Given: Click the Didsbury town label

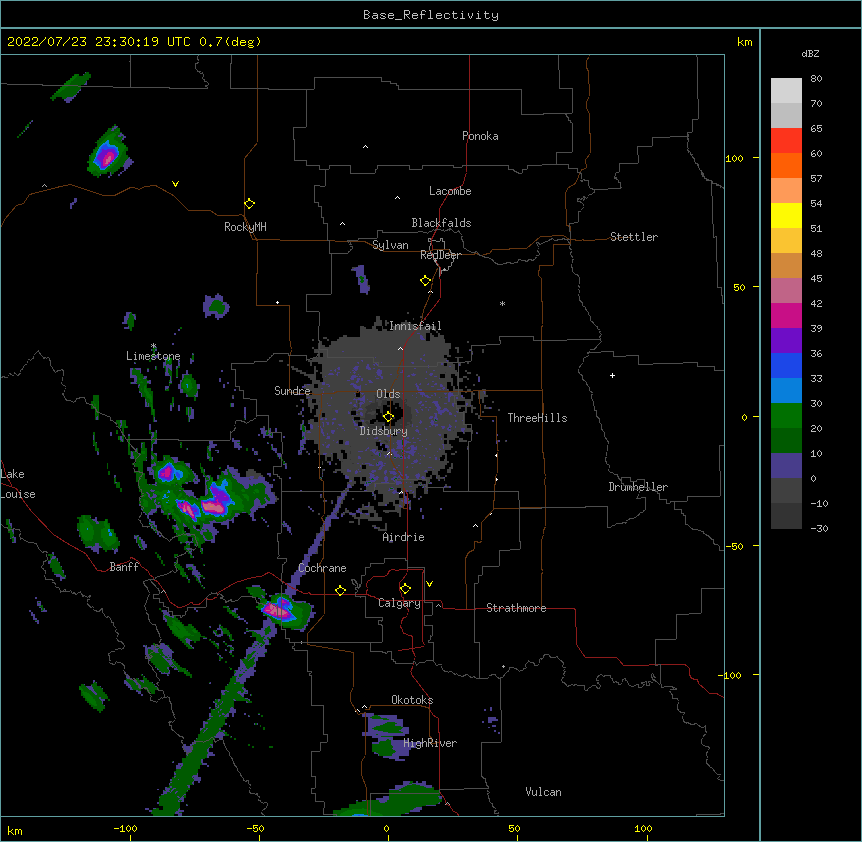Looking at the screenshot, I should click(x=384, y=431).
